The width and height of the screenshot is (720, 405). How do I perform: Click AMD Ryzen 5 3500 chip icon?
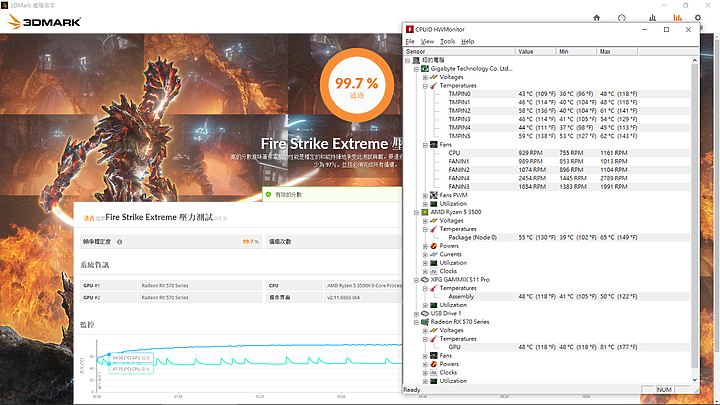pos(425,212)
